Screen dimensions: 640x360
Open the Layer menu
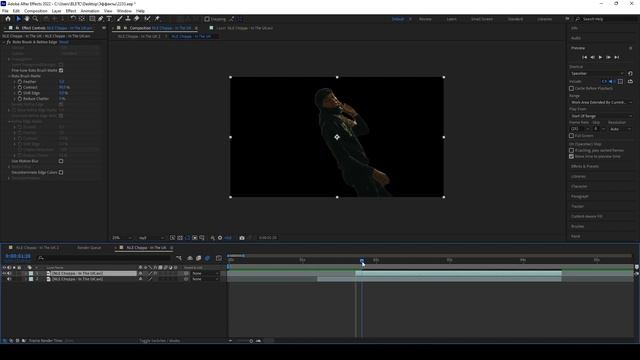pos(57,11)
